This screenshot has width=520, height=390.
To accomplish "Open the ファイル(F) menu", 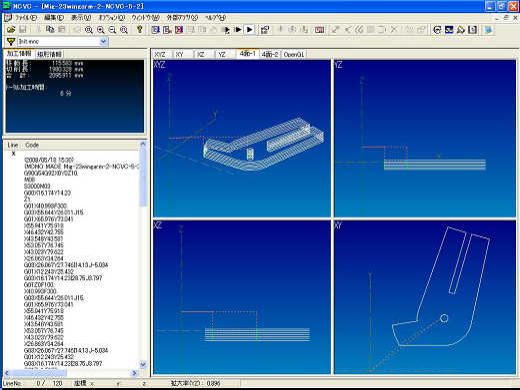I will pyautogui.click(x=25, y=17).
